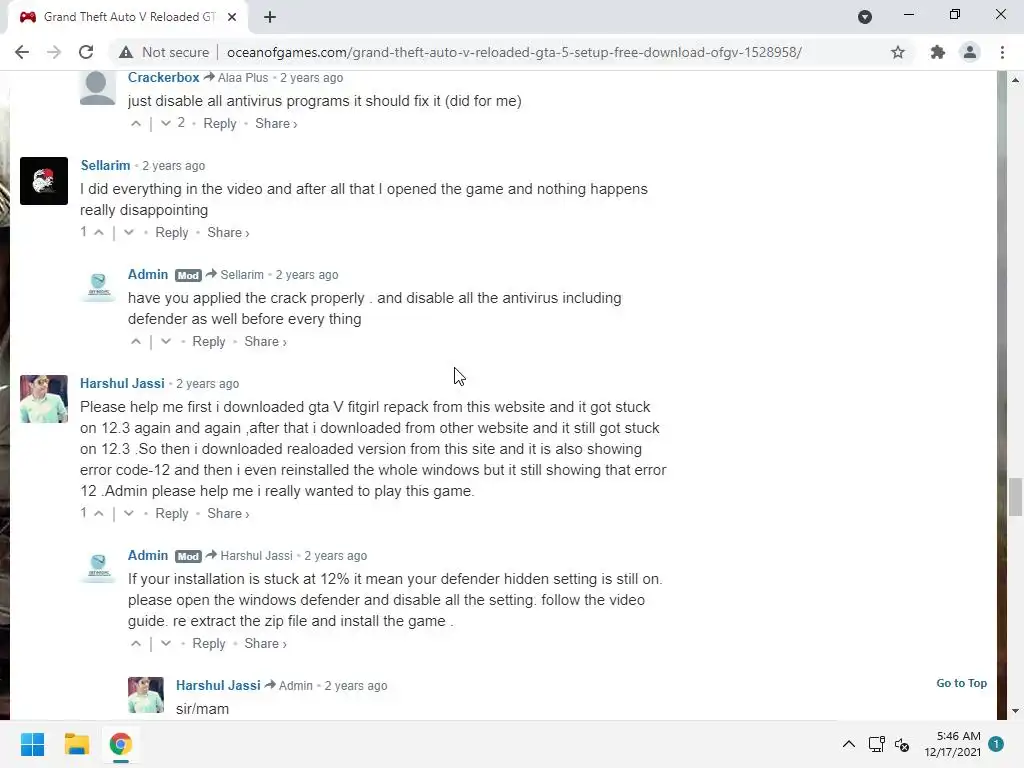Viewport: 1024px width, 768px height.
Task: Reply to Harshul Jassi's first comment
Action: 172,513
